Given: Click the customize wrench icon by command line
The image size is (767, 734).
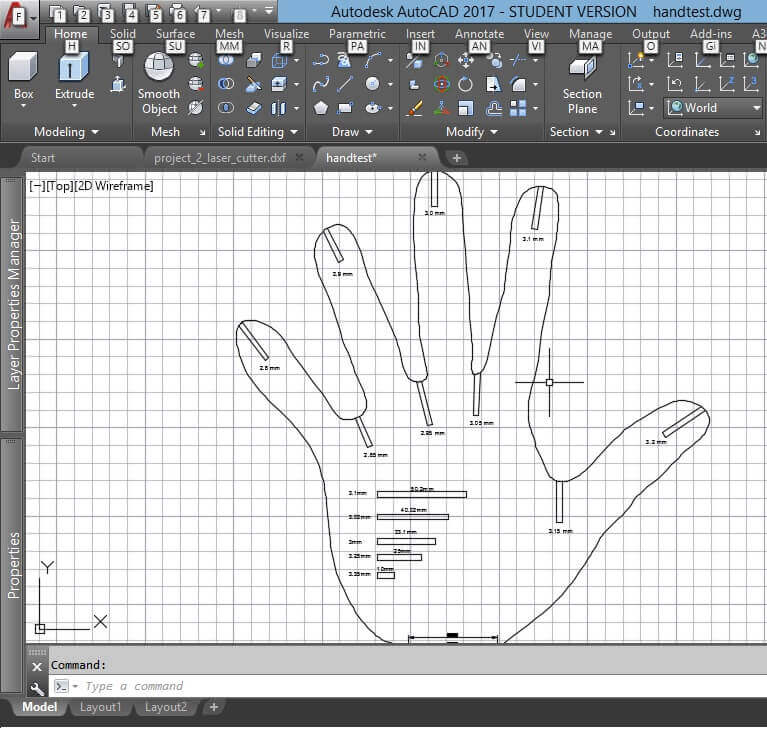Looking at the screenshot, I should 37,689.
